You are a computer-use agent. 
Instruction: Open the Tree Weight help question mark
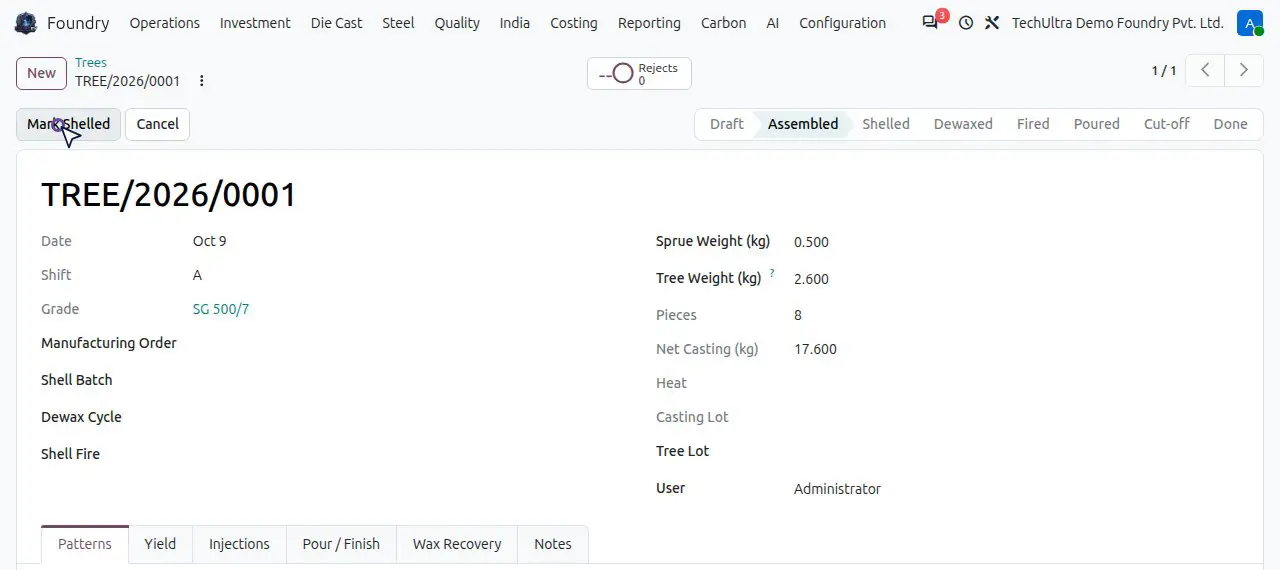(772, 273)
